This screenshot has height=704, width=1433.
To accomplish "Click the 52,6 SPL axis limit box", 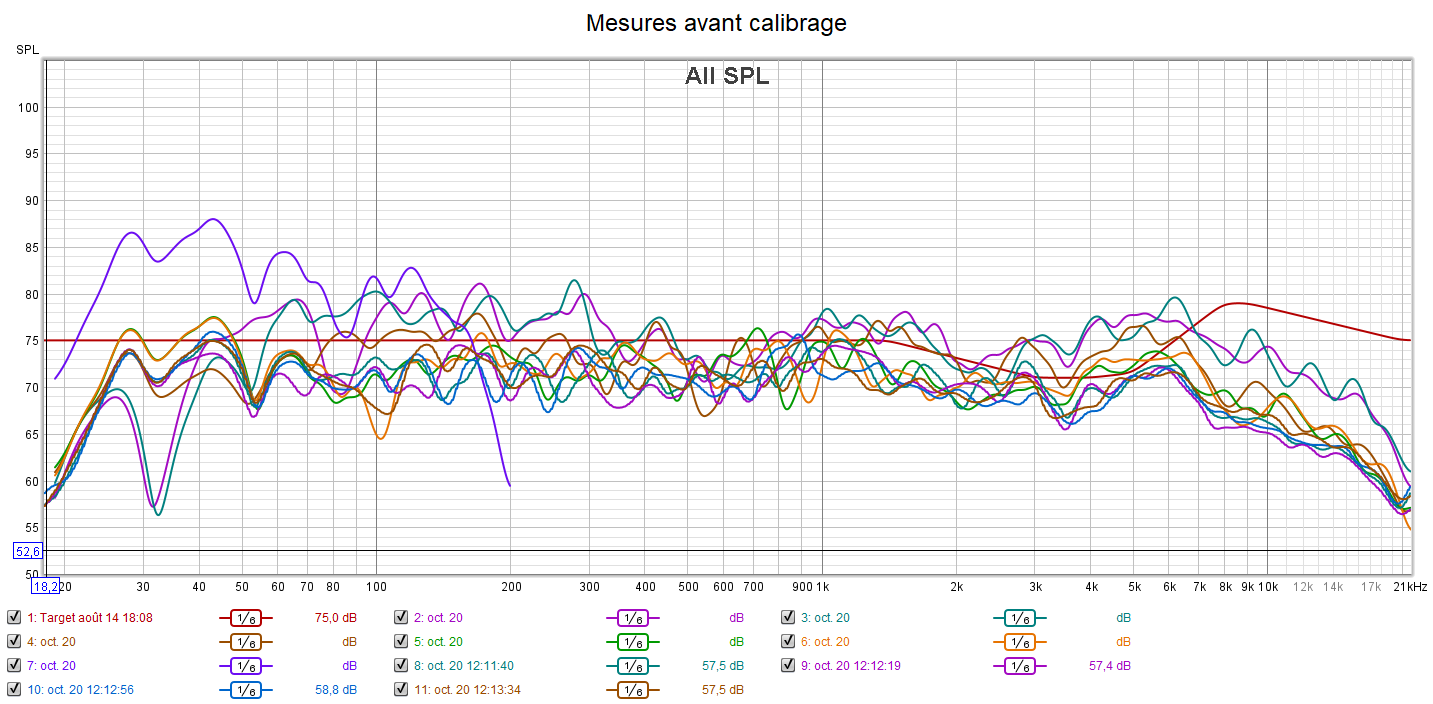I will pyautogui.click(x=27, y=551).
